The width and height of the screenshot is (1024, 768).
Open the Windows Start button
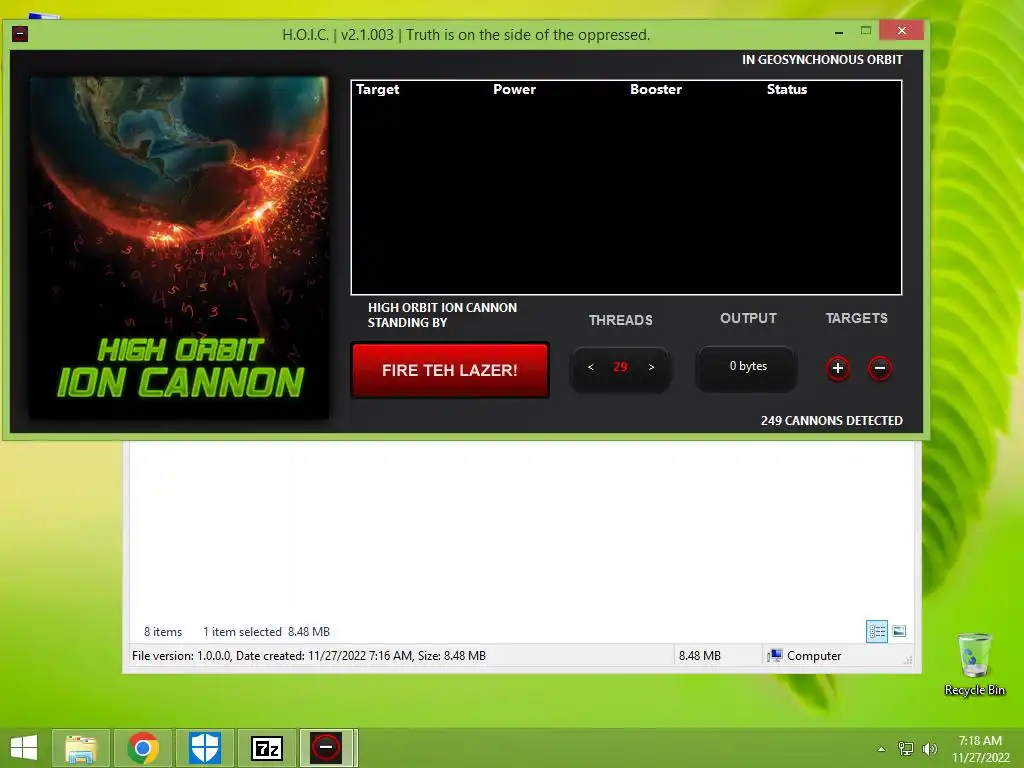pyautogui.click(x=24, y=748)
